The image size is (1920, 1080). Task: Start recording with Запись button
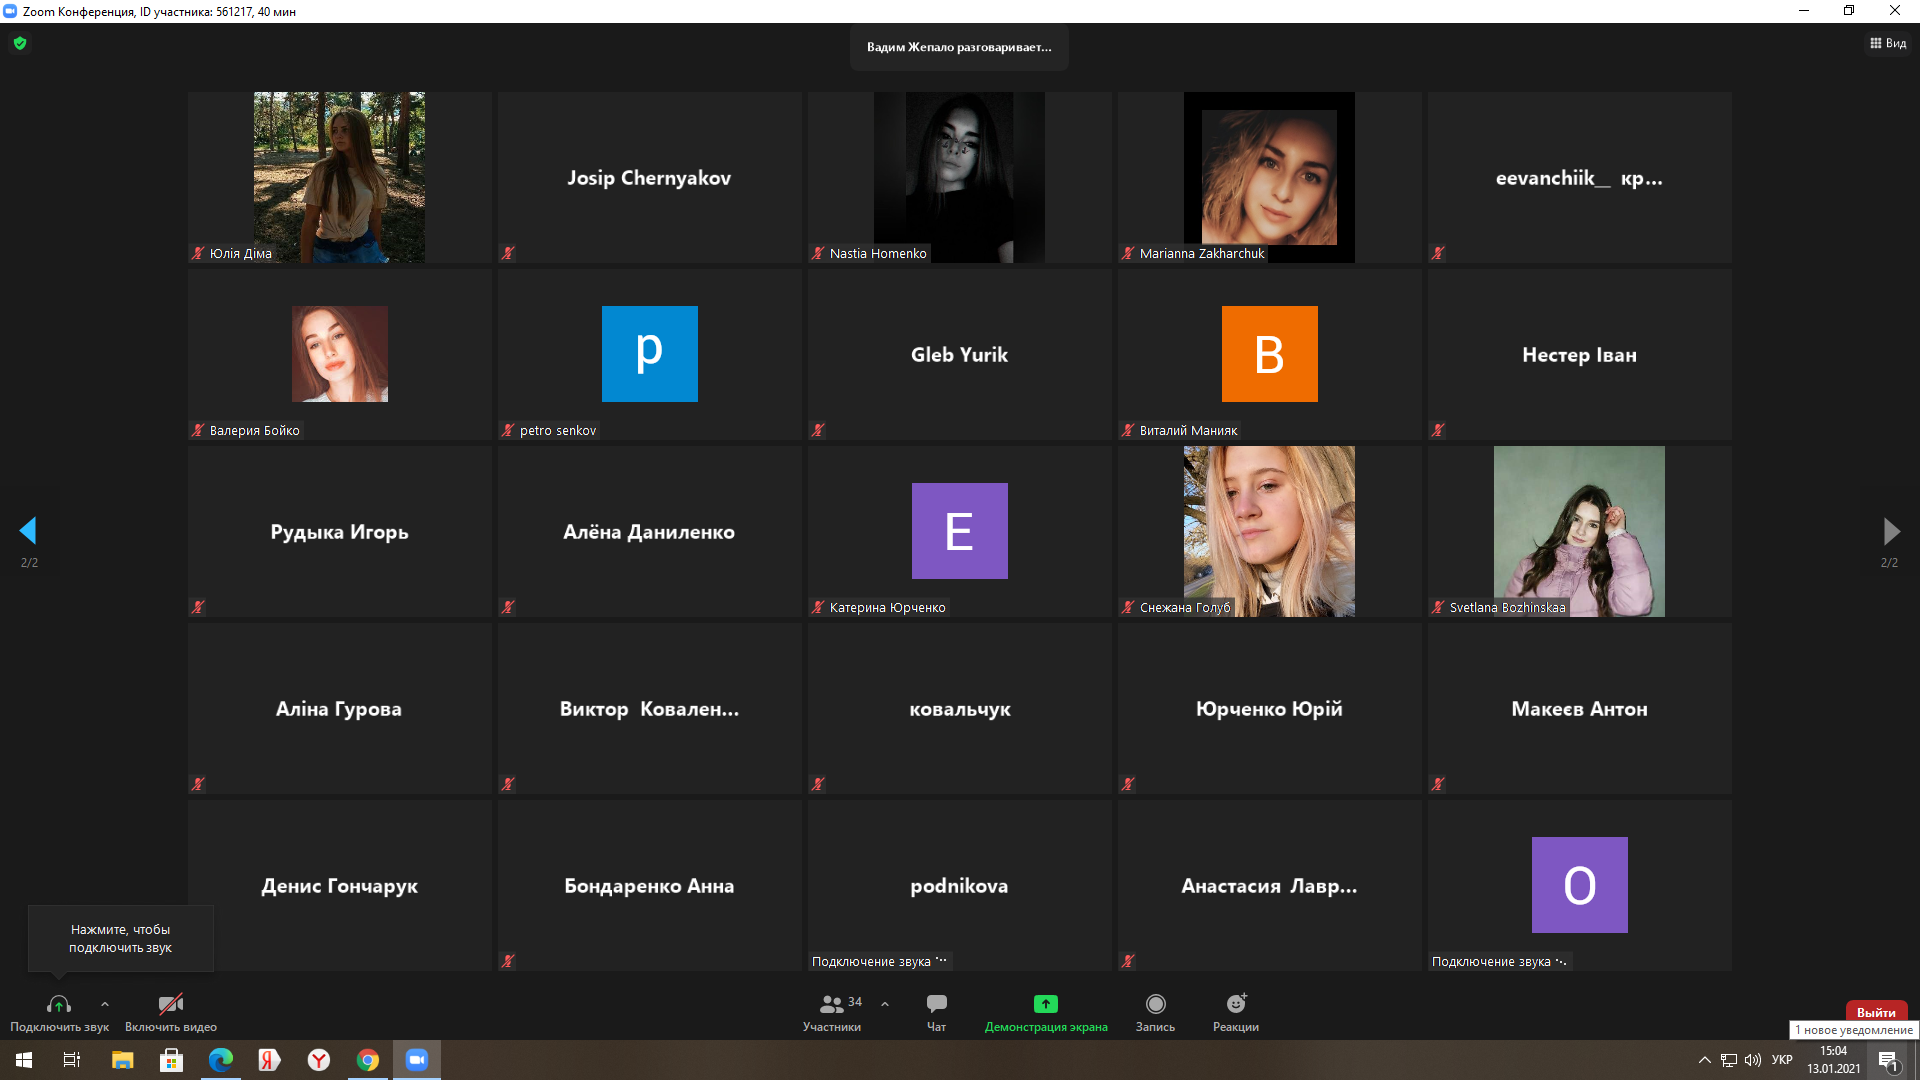click(x=1155, y=1004)
